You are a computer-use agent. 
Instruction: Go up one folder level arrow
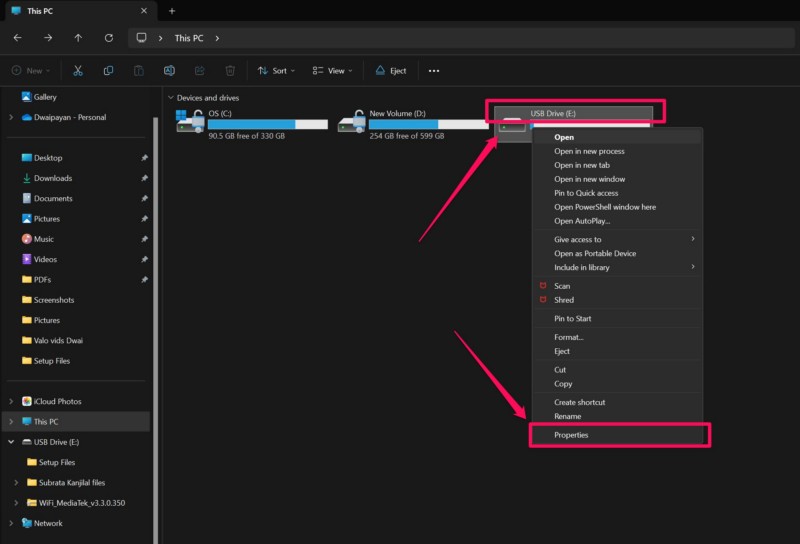78,38
